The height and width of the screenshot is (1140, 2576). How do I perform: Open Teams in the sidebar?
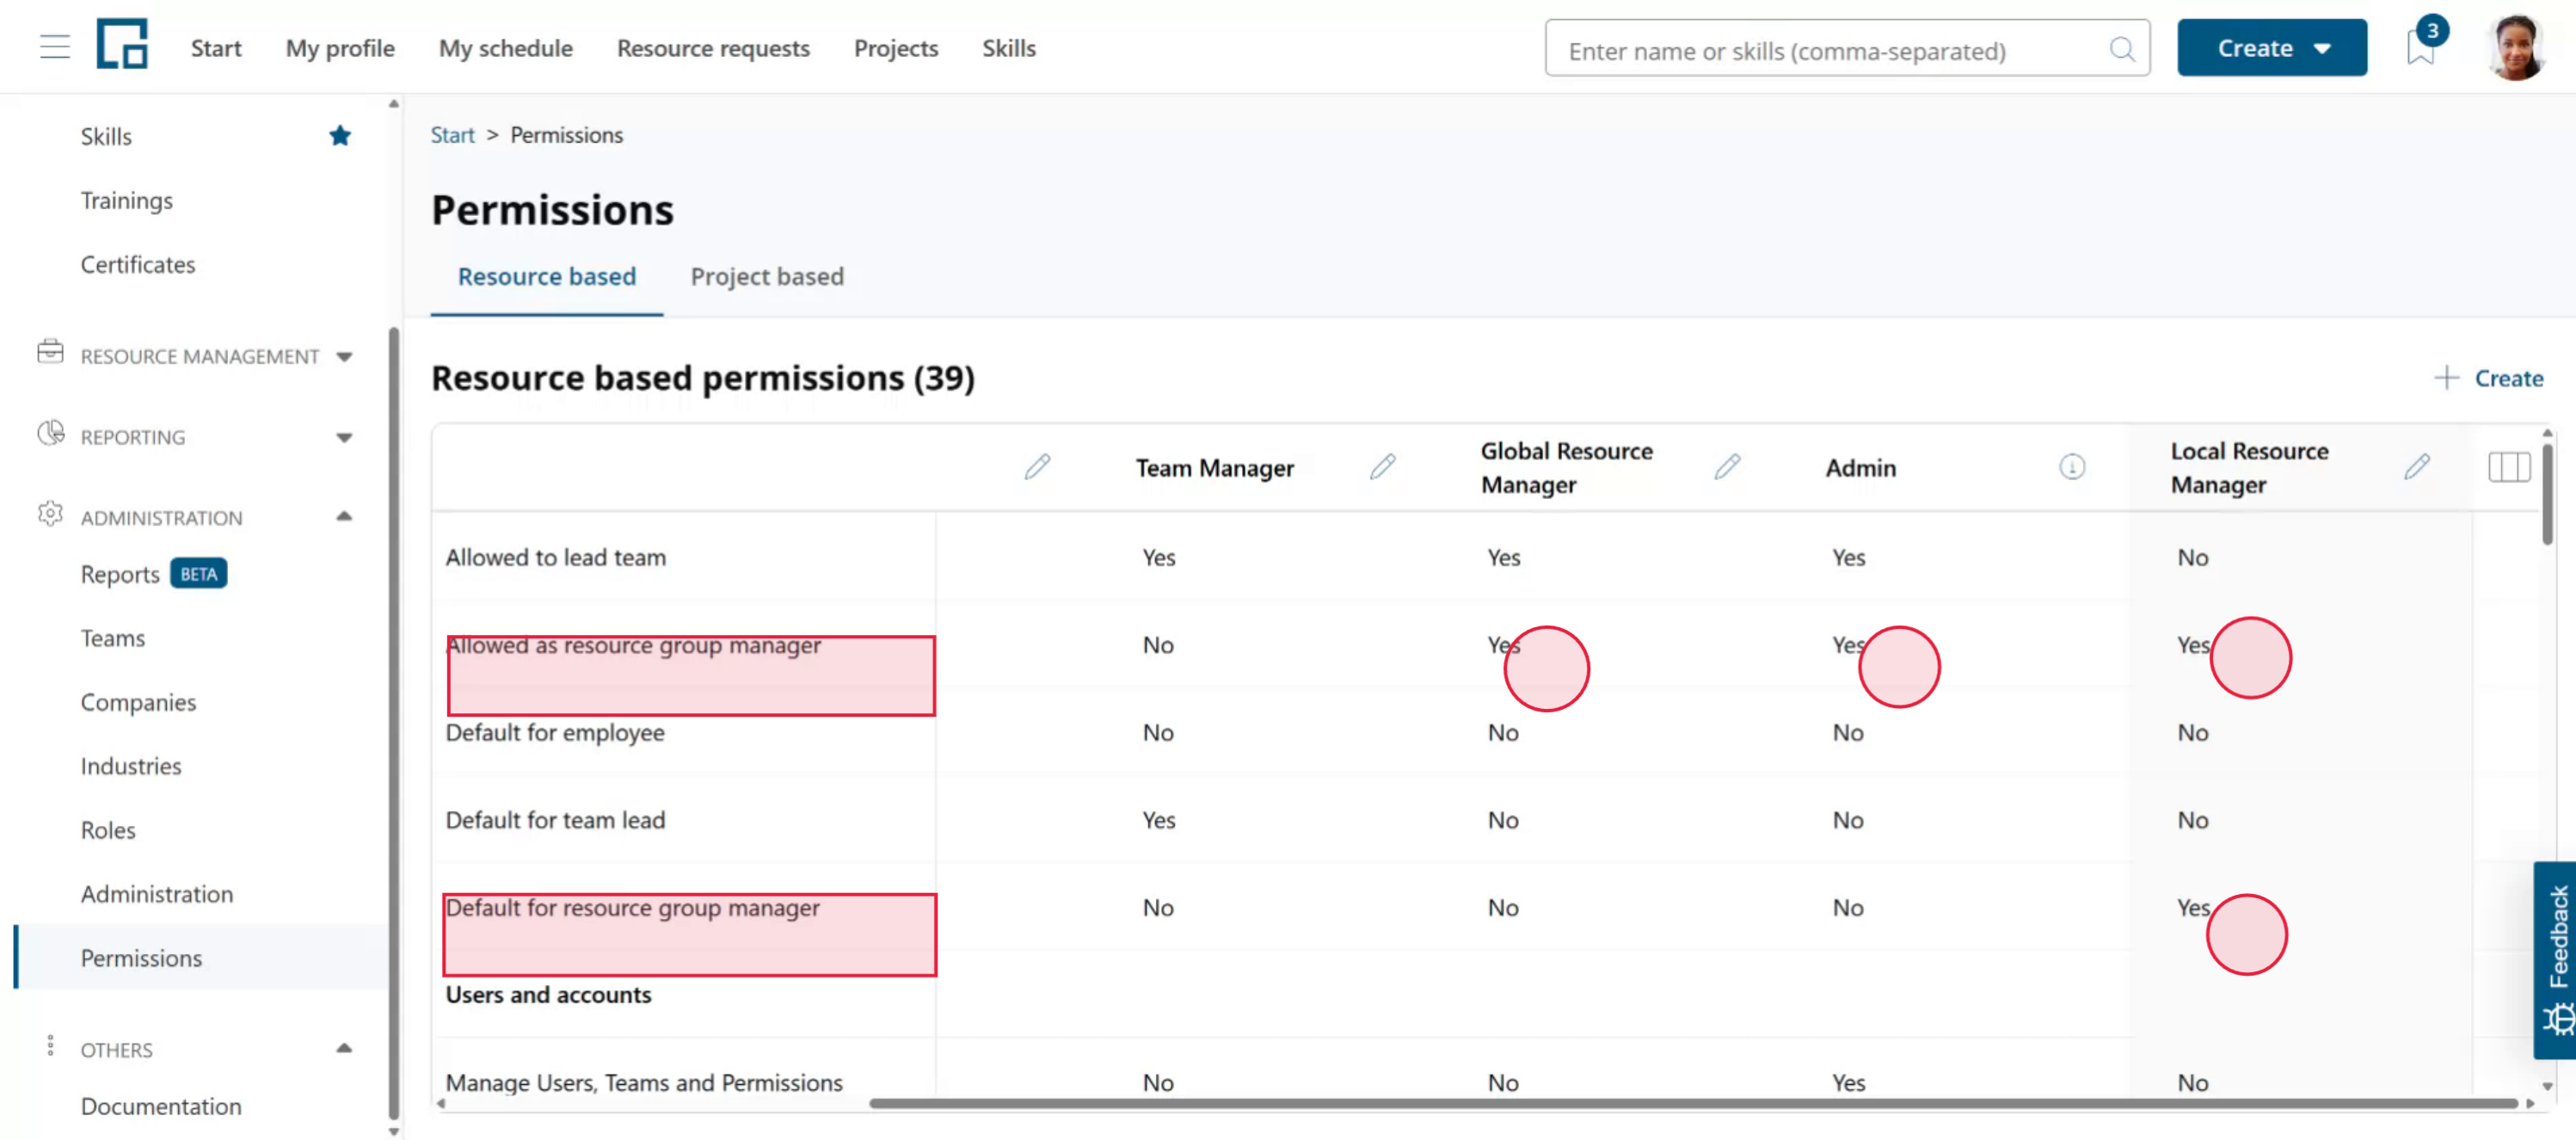[113, 638]
